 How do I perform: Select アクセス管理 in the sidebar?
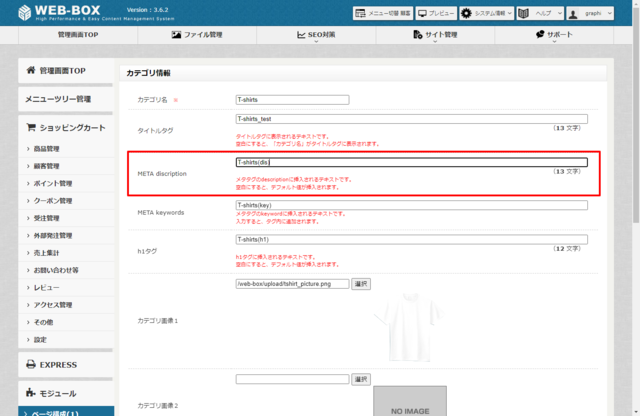[66, 305]
